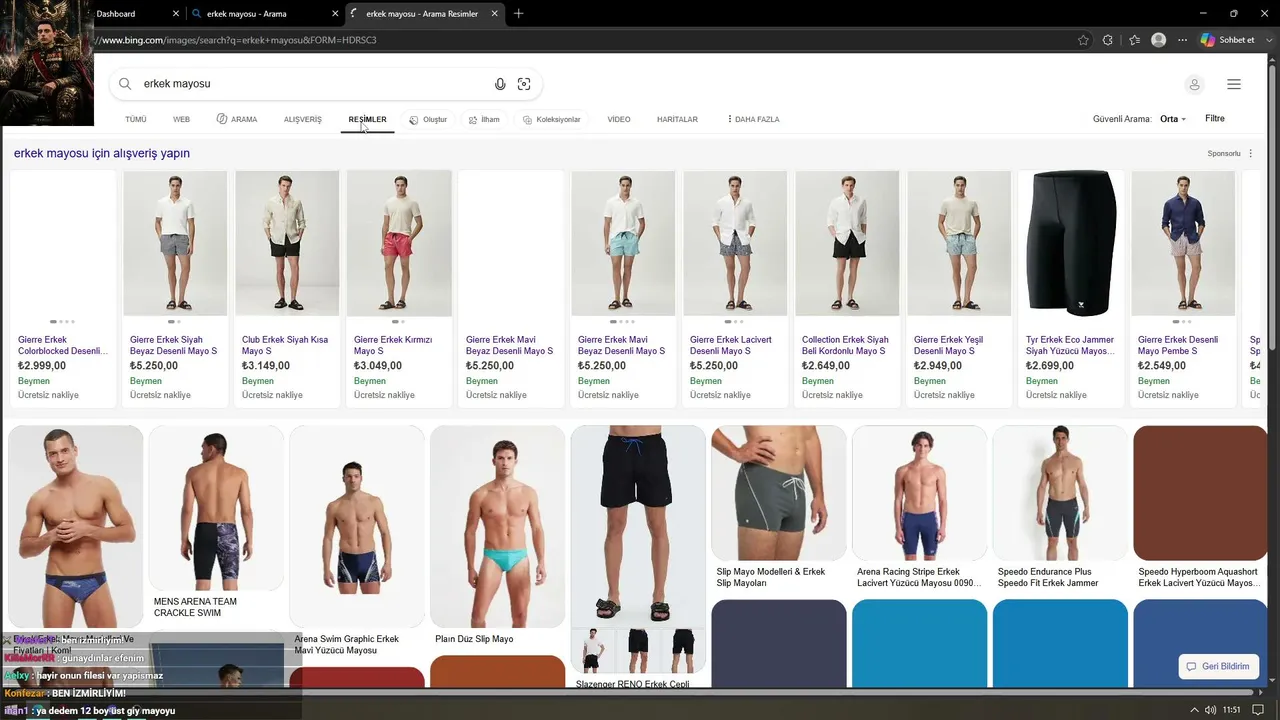Viewport: 1280px width, 720px height.
Task: Open the browser extensions icon
Action: pyautogui.click(x=1108, y=40)
